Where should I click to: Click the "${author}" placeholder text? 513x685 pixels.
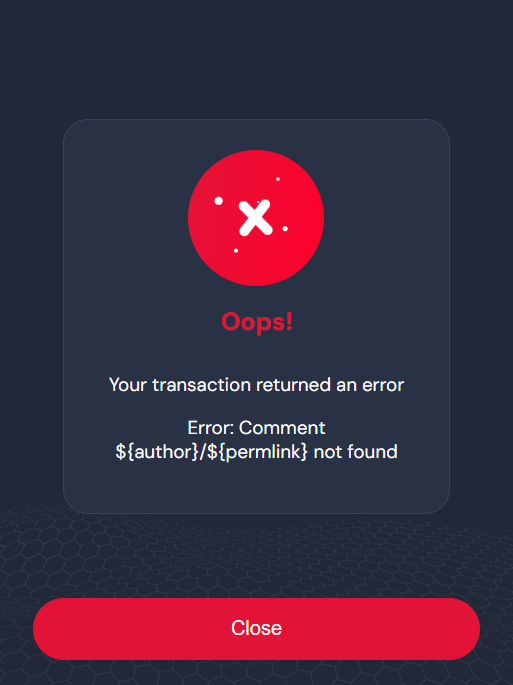click(157, 452)
